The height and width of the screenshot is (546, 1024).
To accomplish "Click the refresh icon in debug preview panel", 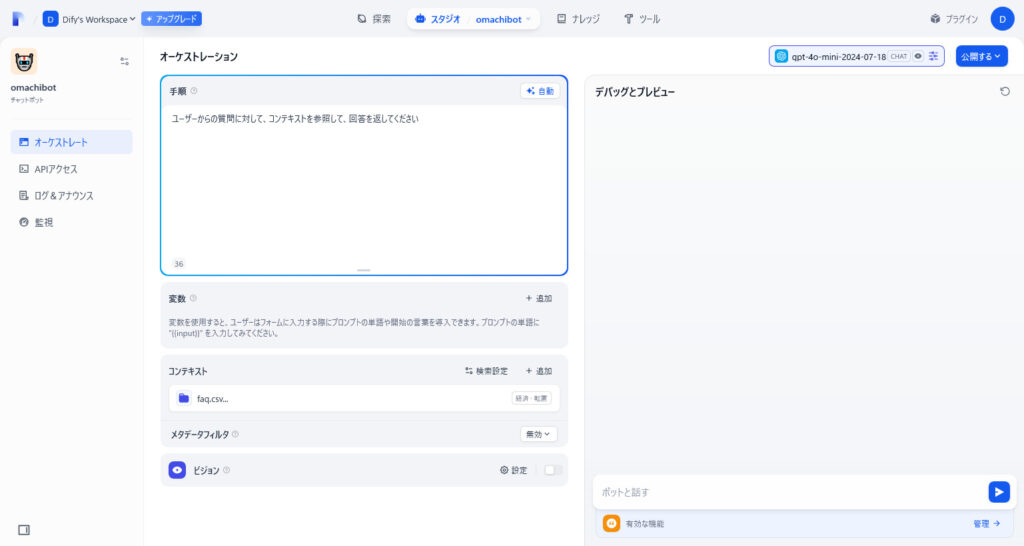I will pyautogui.click(x=1005, y=91).
